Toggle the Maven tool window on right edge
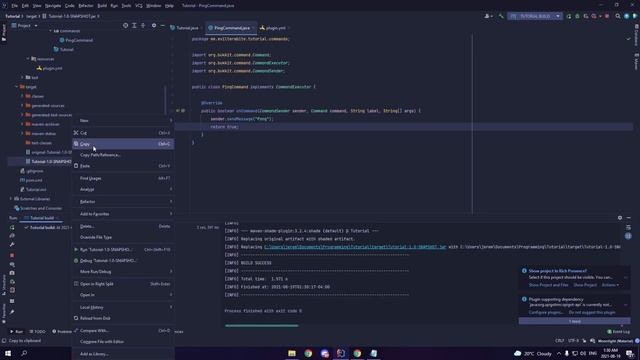 (636, 61)
